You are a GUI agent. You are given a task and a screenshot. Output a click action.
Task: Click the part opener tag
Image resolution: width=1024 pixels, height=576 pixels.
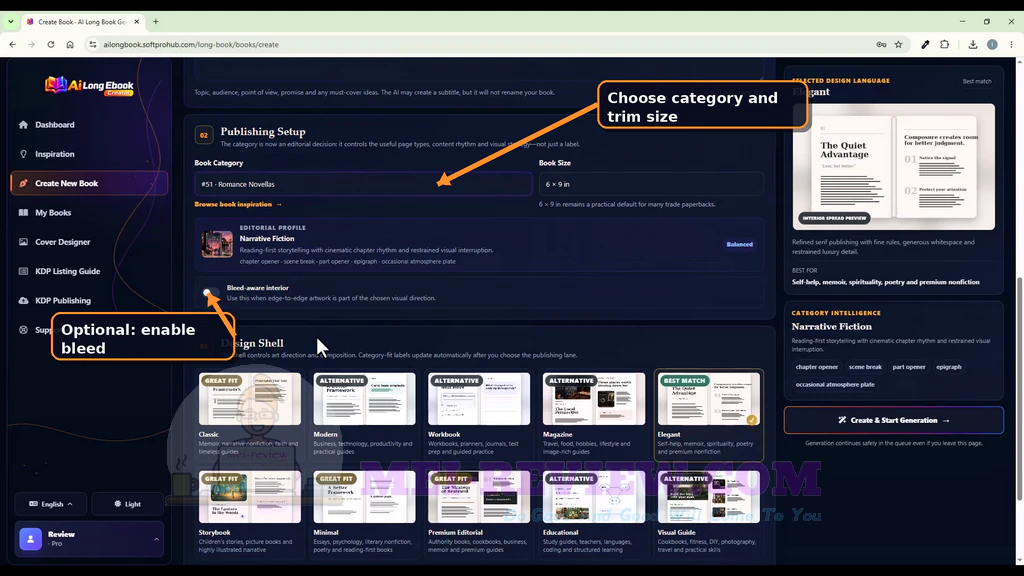(908, 367)
